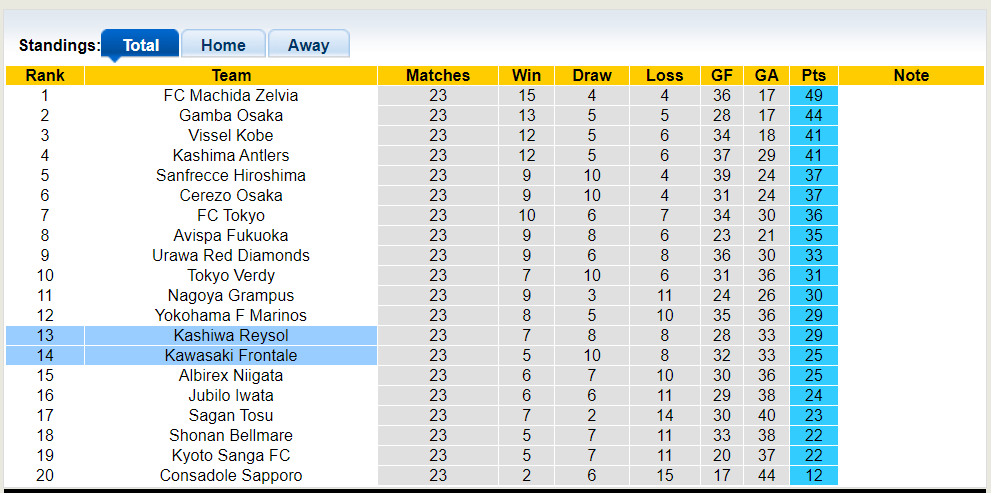Click the Pts column header

coord(813,76)
